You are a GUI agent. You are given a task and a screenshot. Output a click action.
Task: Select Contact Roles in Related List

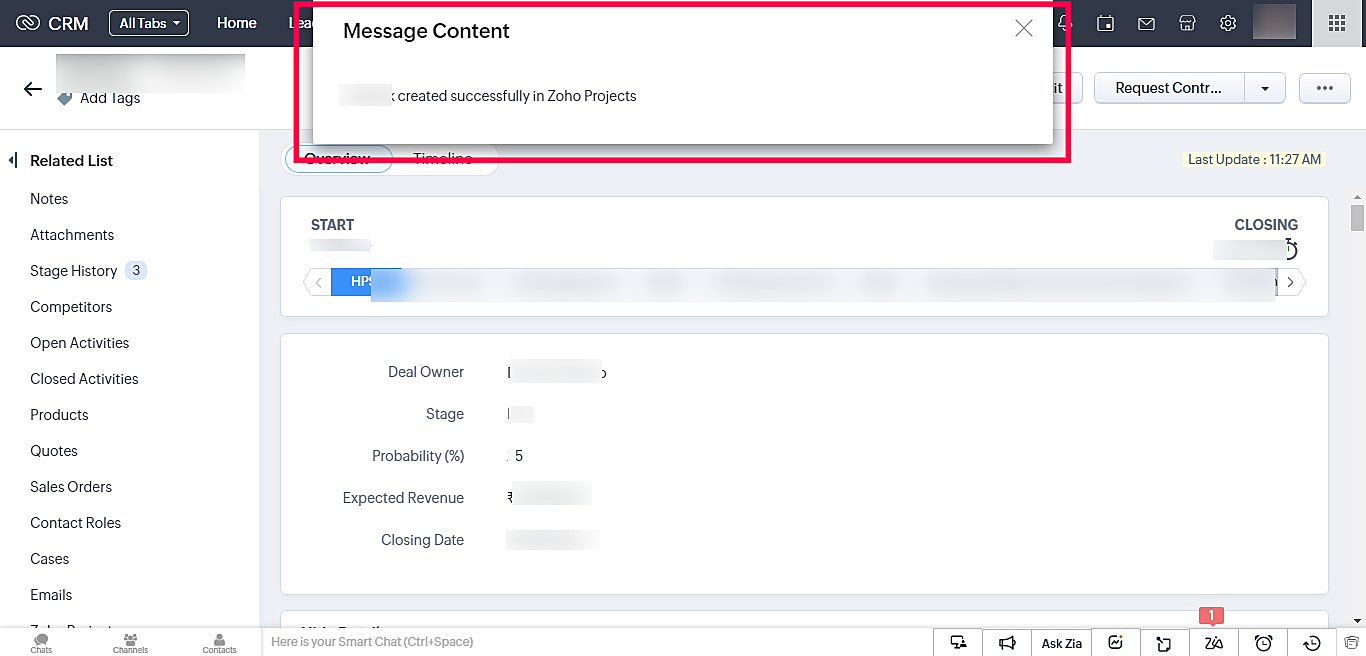pos(75,523)
